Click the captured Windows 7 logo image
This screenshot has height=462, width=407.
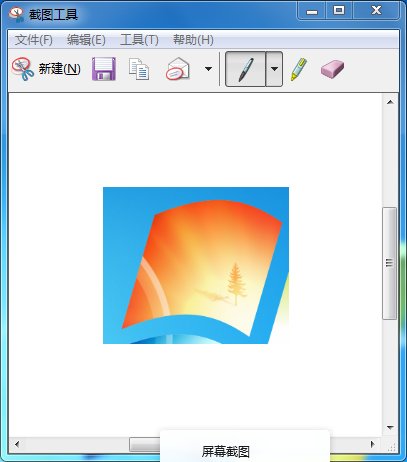(x=196, y=265)
